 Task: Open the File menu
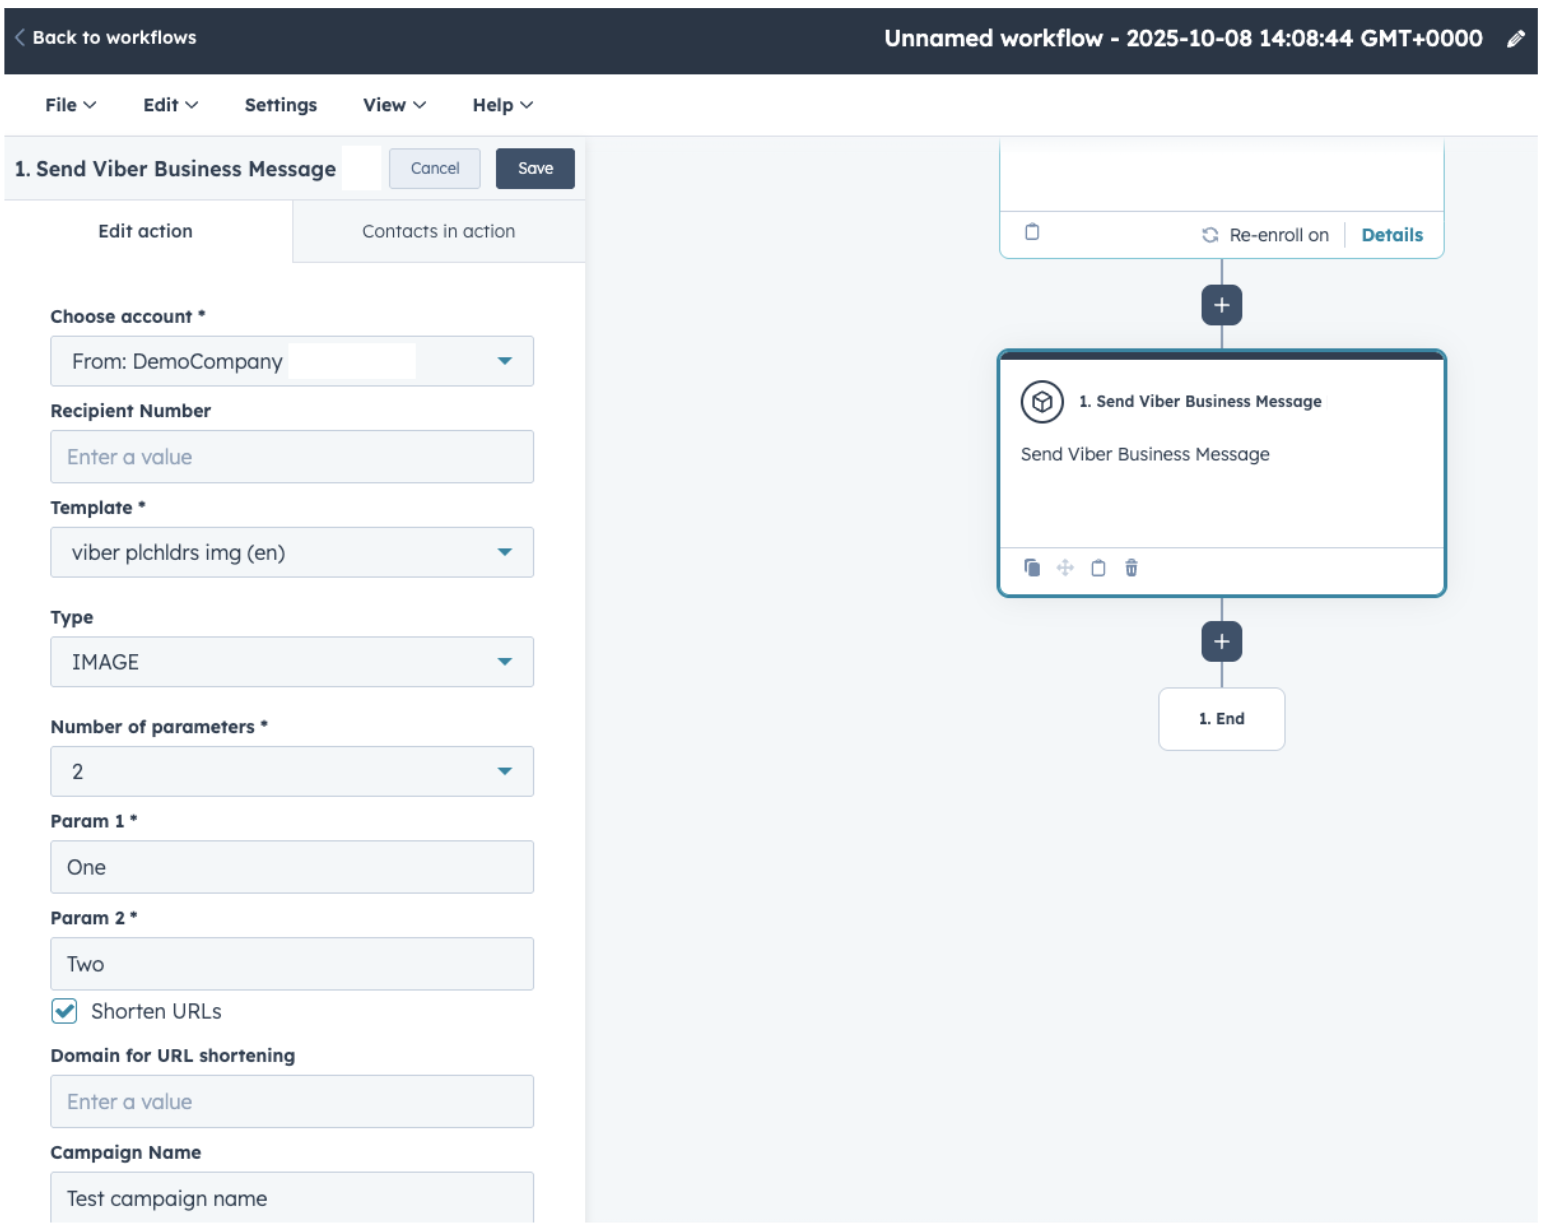(70, 105)
